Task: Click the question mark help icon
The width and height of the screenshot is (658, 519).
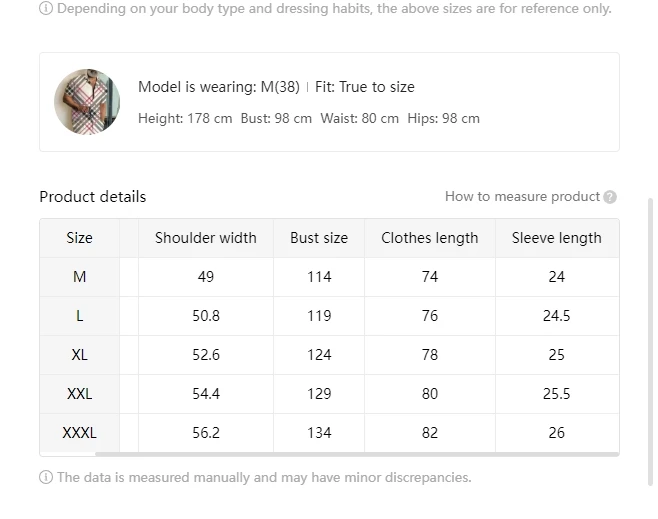Action: pyautogui.click(x=610, y=197)
